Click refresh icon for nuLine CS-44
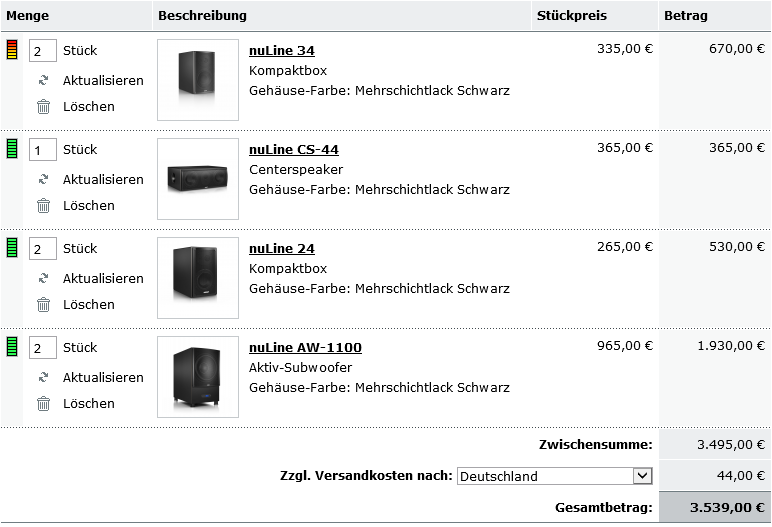This screenshot has width=772, height=527. click(43, 179)
